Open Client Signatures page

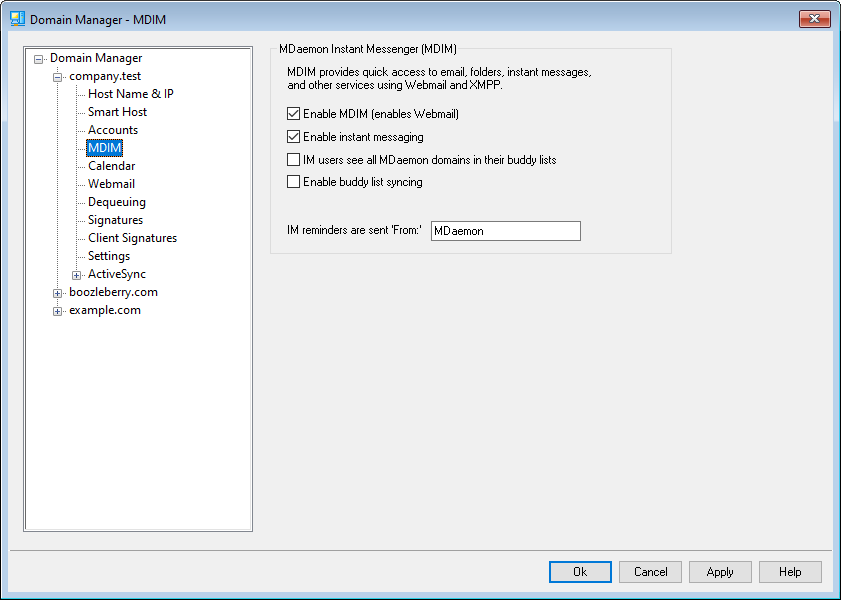(132, 238)
